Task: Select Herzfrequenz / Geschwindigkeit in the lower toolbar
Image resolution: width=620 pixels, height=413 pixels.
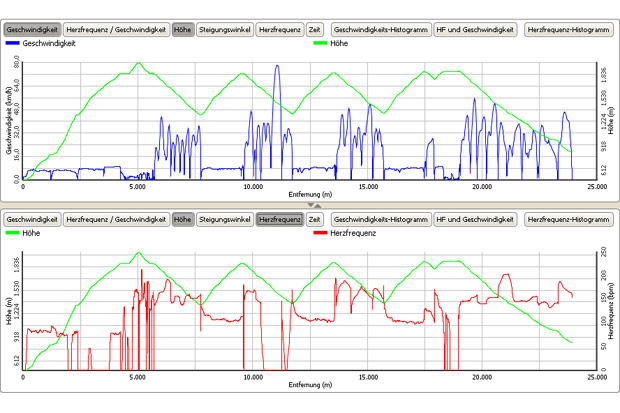Action: tap(116, 218)
